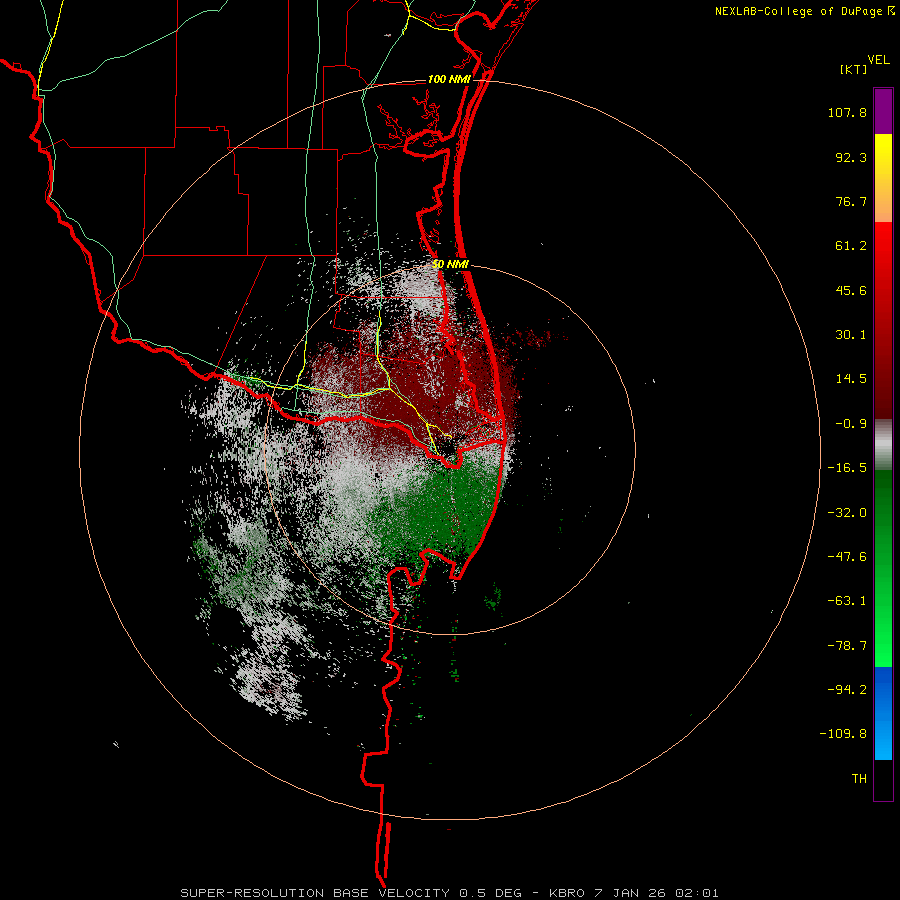Click the -47.6 legend value

click(847, 557)
